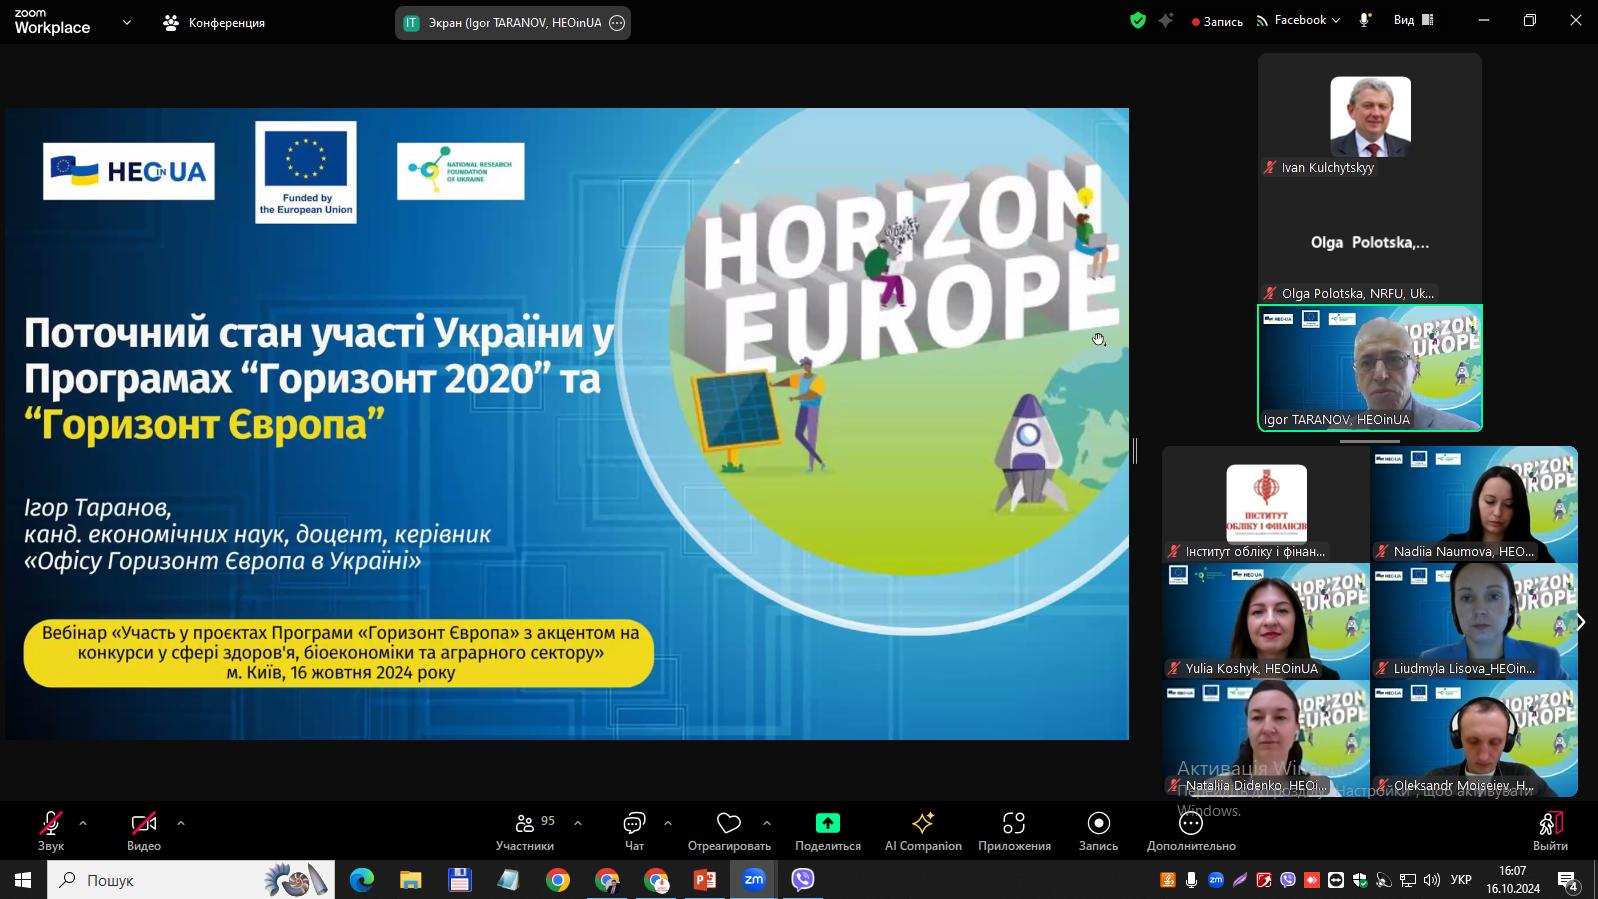Open Дополнительно more options menu
1598x899 pixels.
click(1191, 831)
